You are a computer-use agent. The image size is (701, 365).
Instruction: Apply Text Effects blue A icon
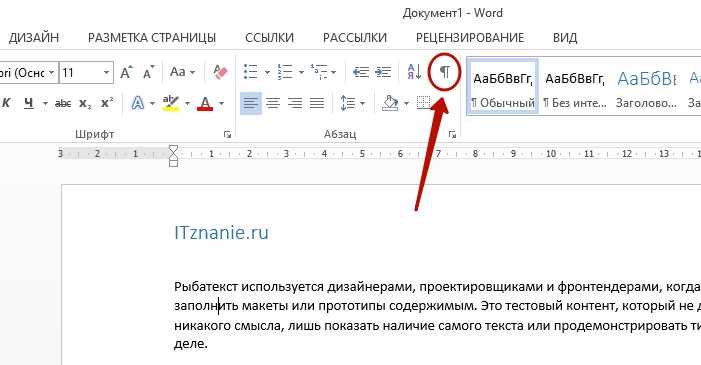[138, 104]
